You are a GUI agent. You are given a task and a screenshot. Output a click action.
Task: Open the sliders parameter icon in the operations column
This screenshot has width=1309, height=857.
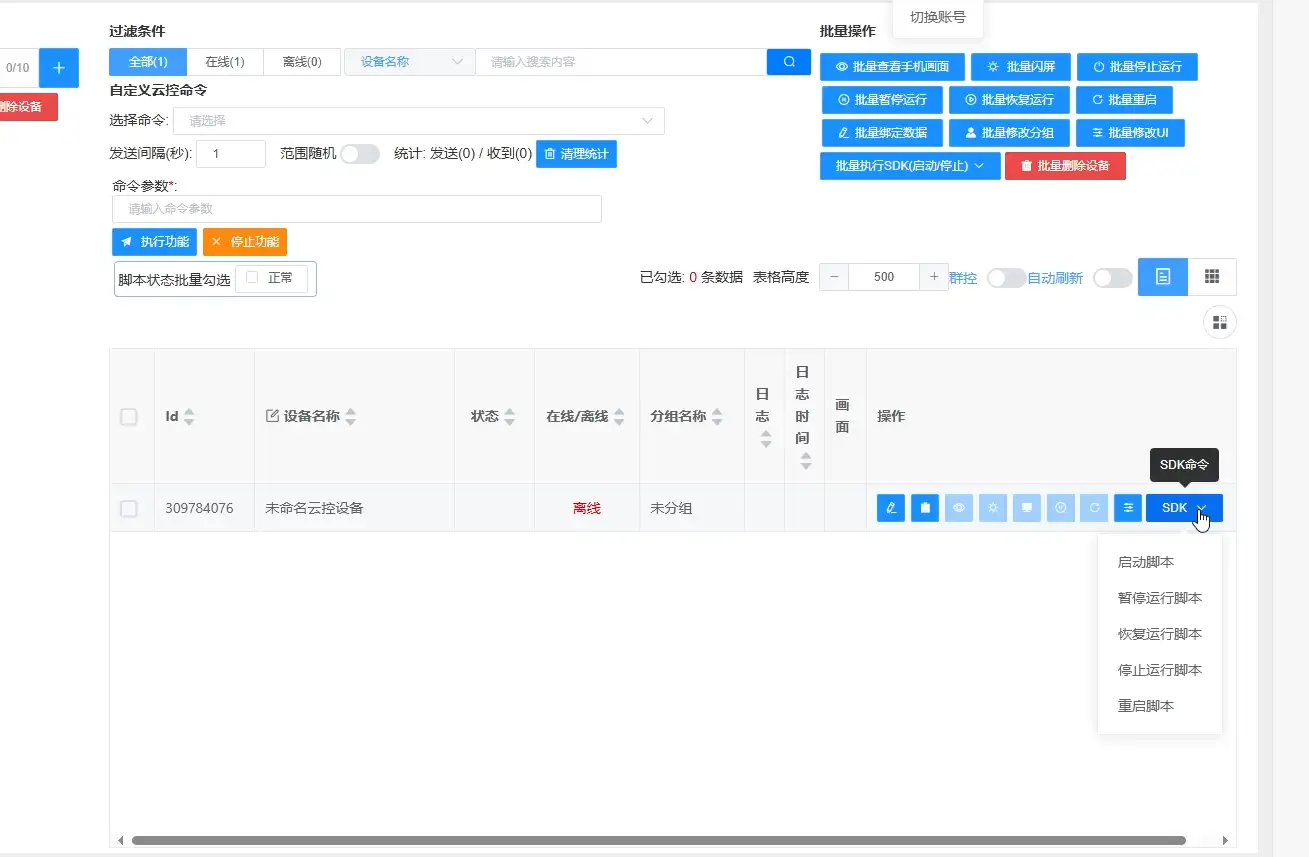(x=1127, y=507)
